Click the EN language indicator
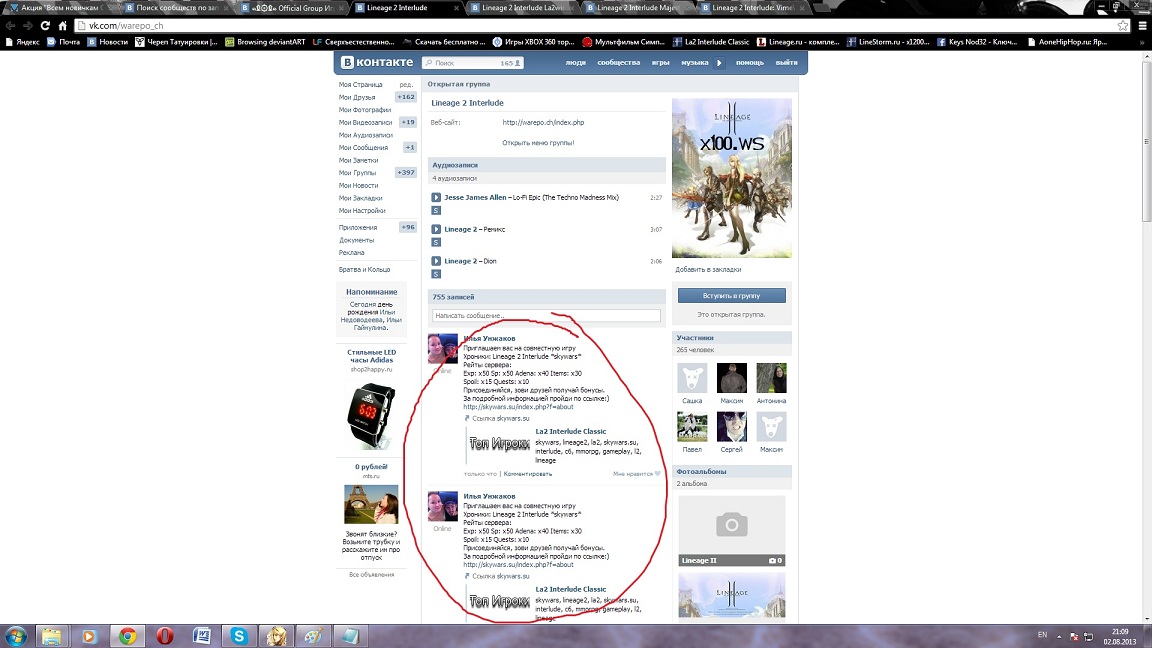 (1042, 635)
